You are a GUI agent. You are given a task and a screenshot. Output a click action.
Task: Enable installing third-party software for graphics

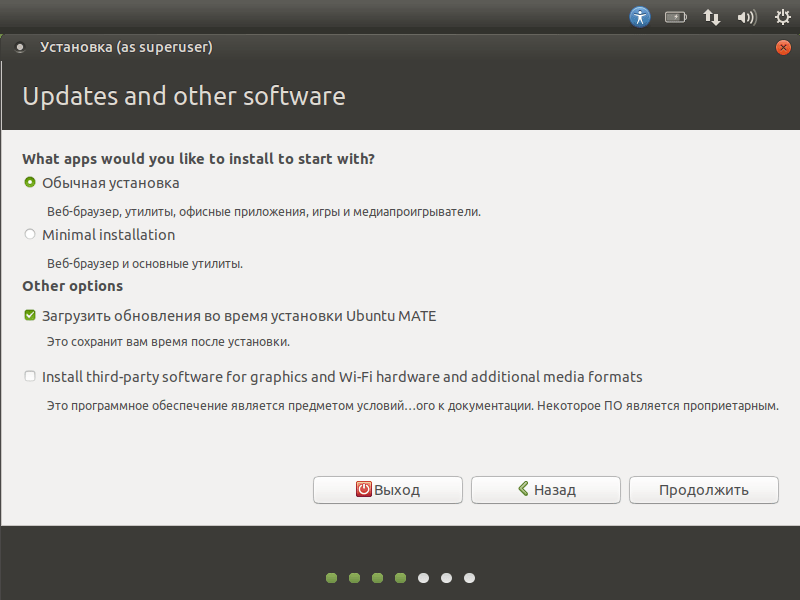click(x=29, y=376)
